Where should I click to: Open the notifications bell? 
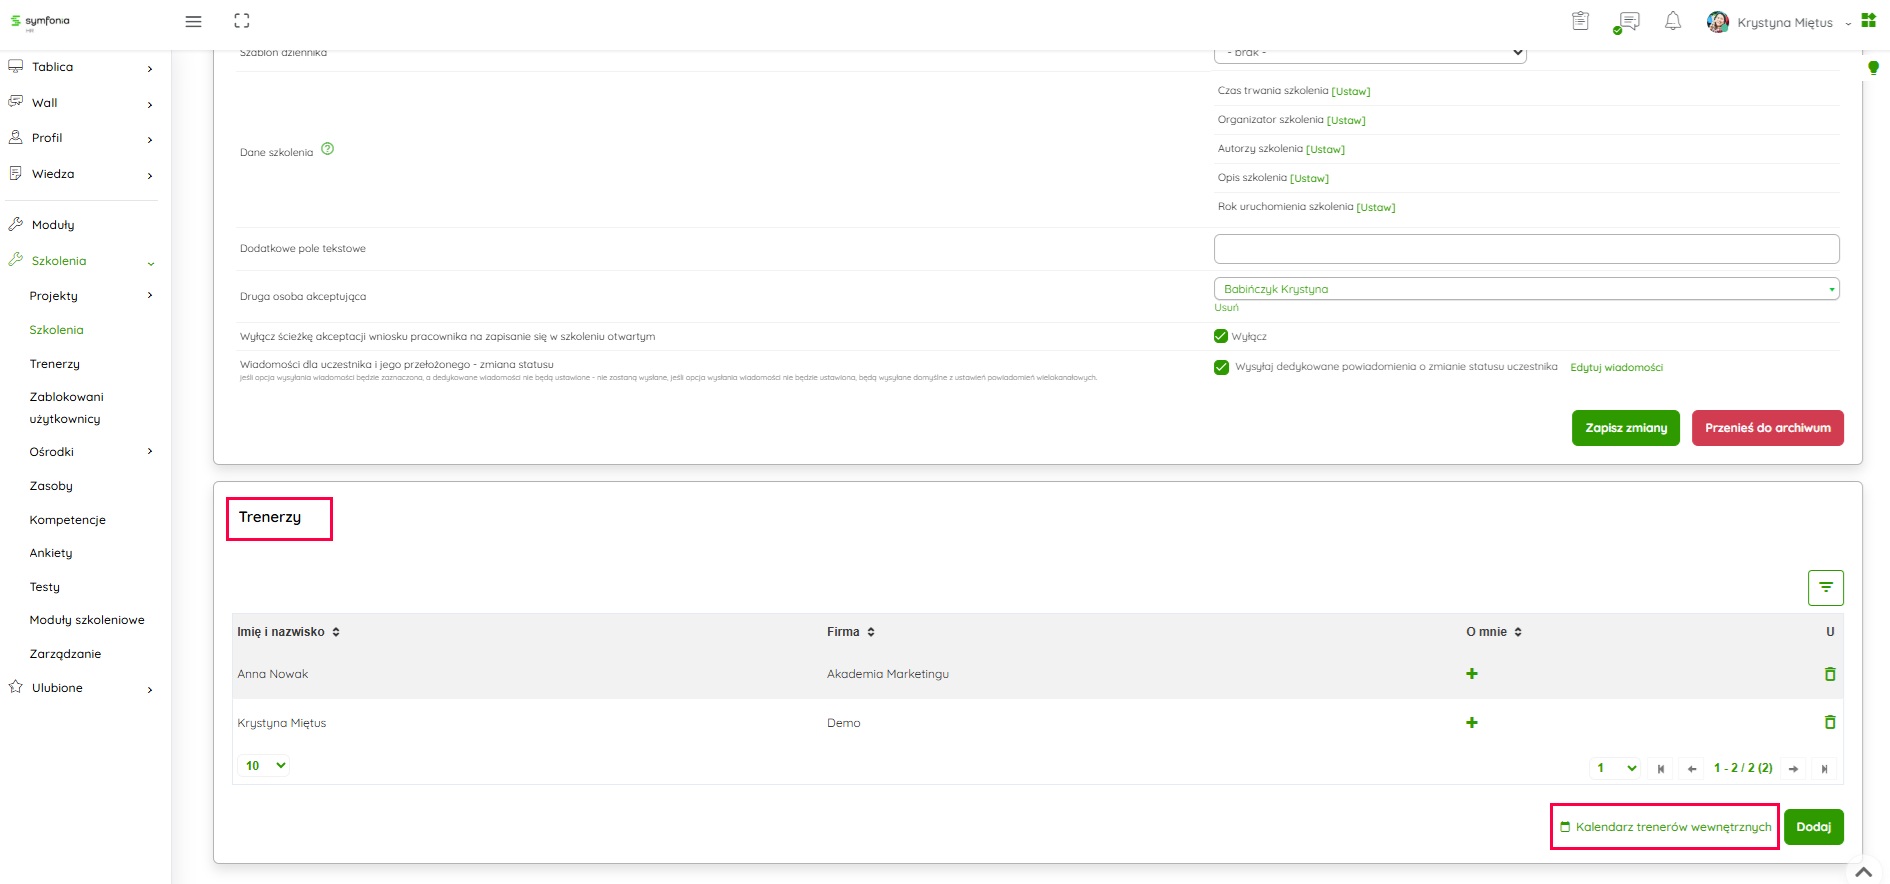(1673, 21)
